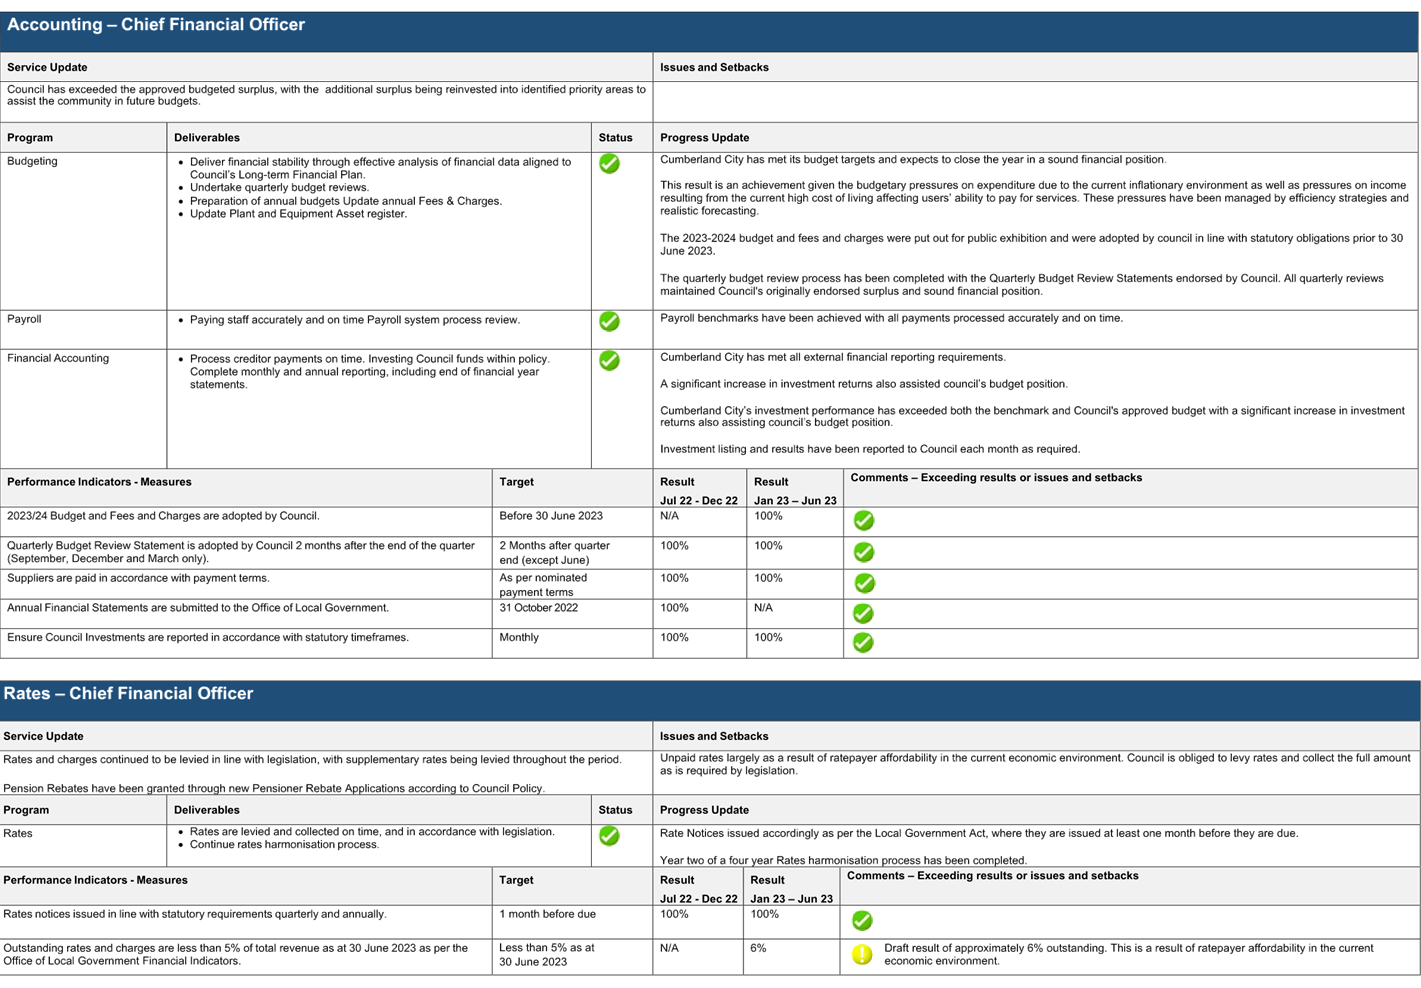
Task: Click green check for Council Investments reported row
Action: tap(864, 642)
